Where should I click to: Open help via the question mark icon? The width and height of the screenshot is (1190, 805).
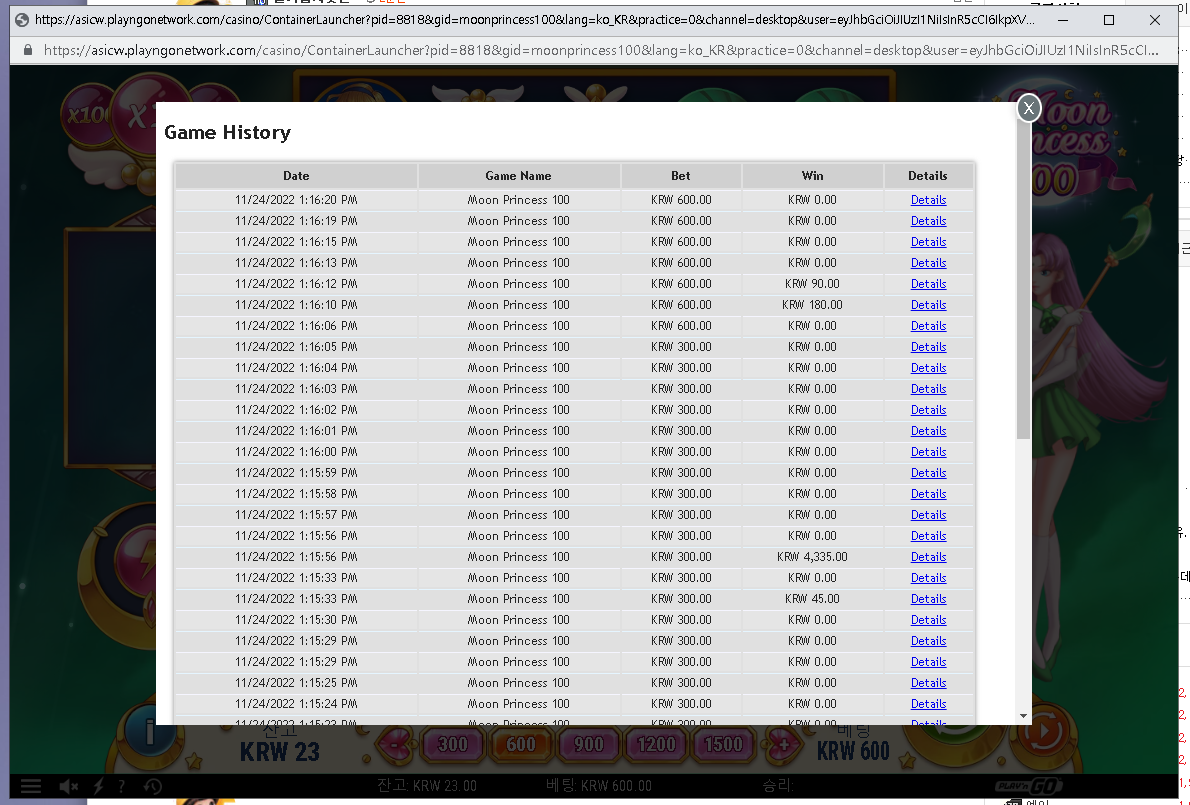click(x=121, y=786)
